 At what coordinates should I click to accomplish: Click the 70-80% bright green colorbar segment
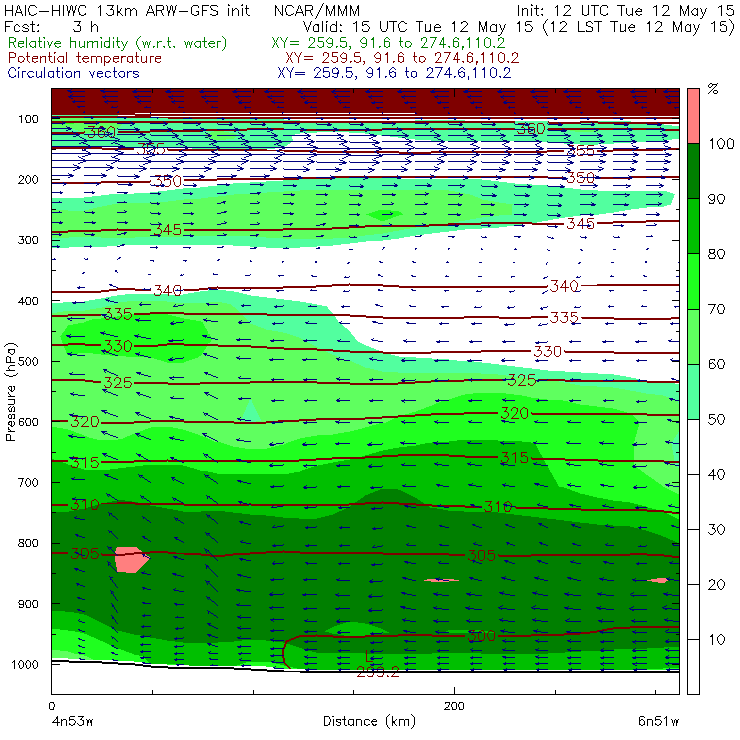click(x=693, y=281)
